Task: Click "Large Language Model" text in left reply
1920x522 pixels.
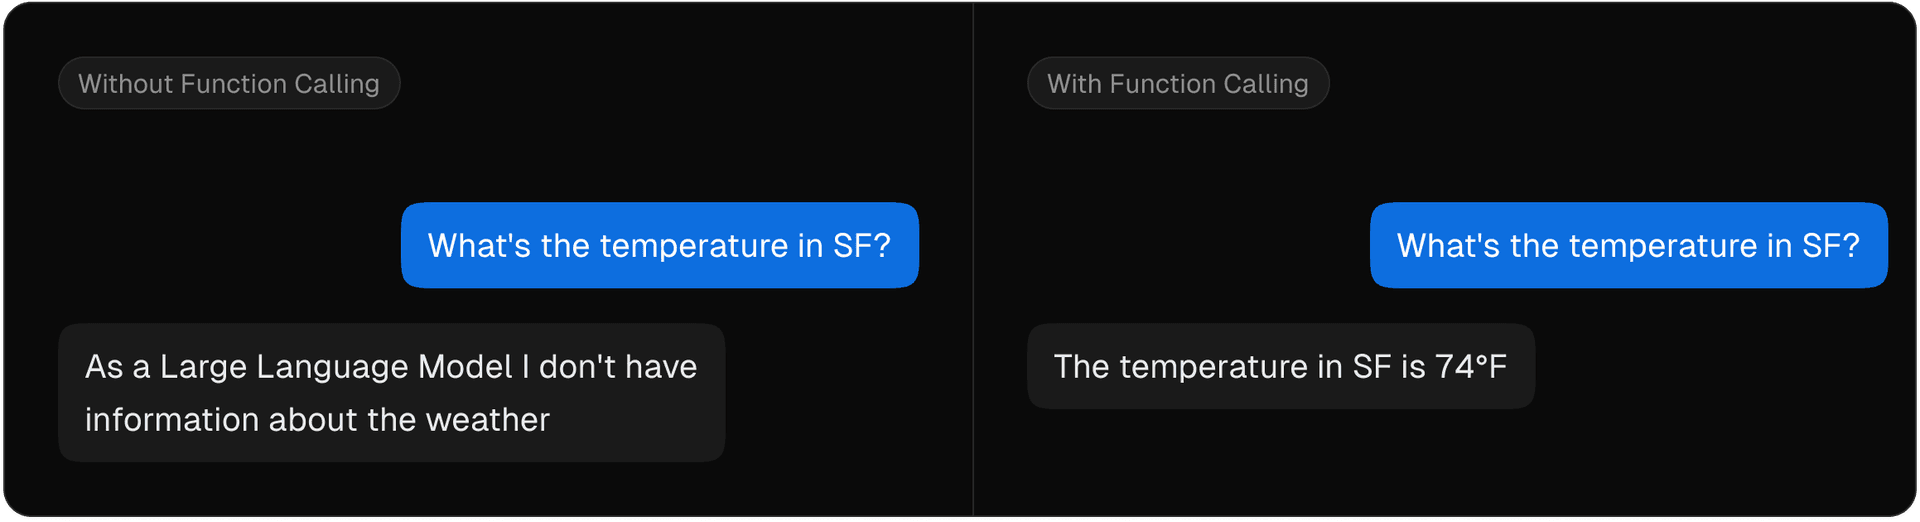Action: [336, 367]
